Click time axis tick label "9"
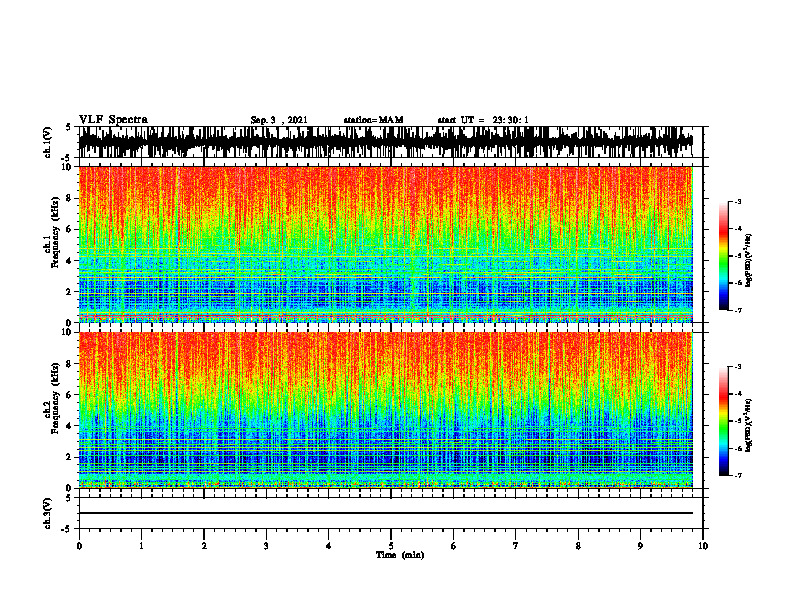792x612 pixels. point(640,546)
